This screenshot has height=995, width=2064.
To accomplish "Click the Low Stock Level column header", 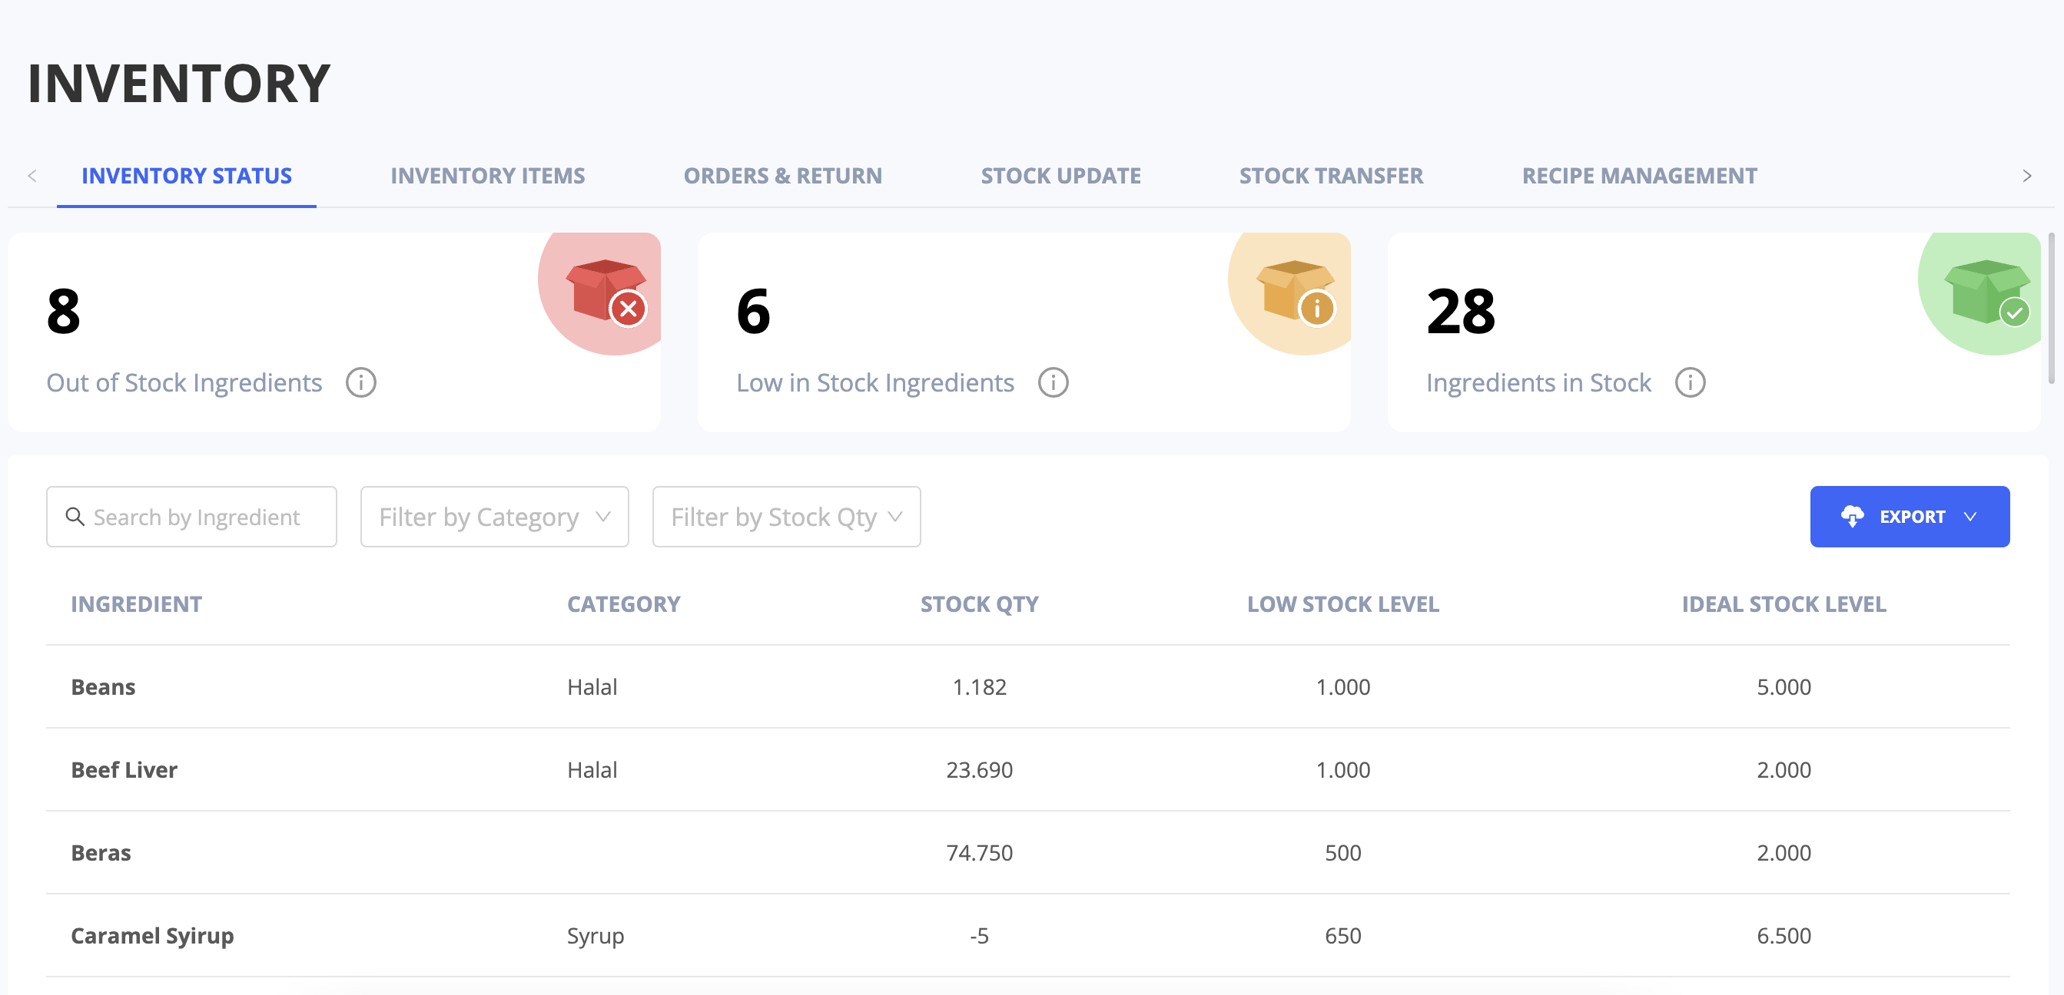I will [x=1342, y=604].
